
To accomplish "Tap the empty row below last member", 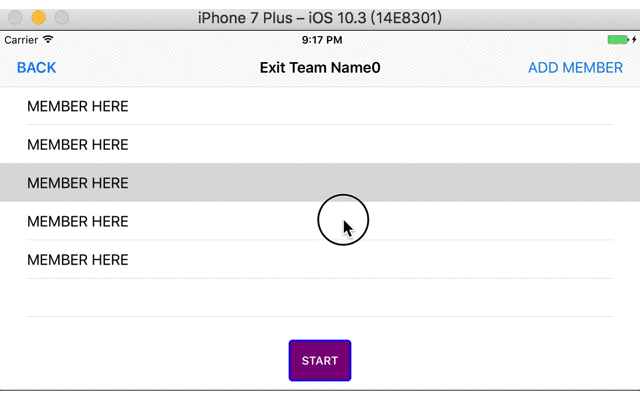I will (x=320, y=298).
